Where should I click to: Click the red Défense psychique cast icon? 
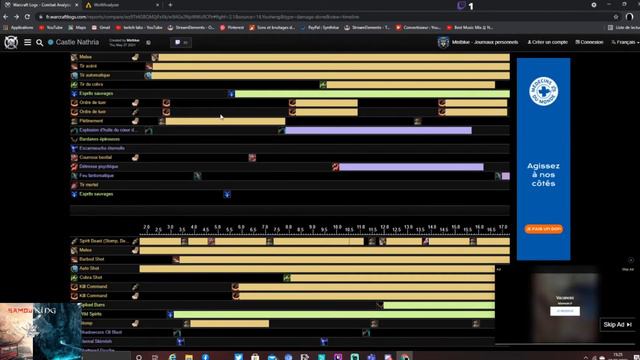point(336,167)
